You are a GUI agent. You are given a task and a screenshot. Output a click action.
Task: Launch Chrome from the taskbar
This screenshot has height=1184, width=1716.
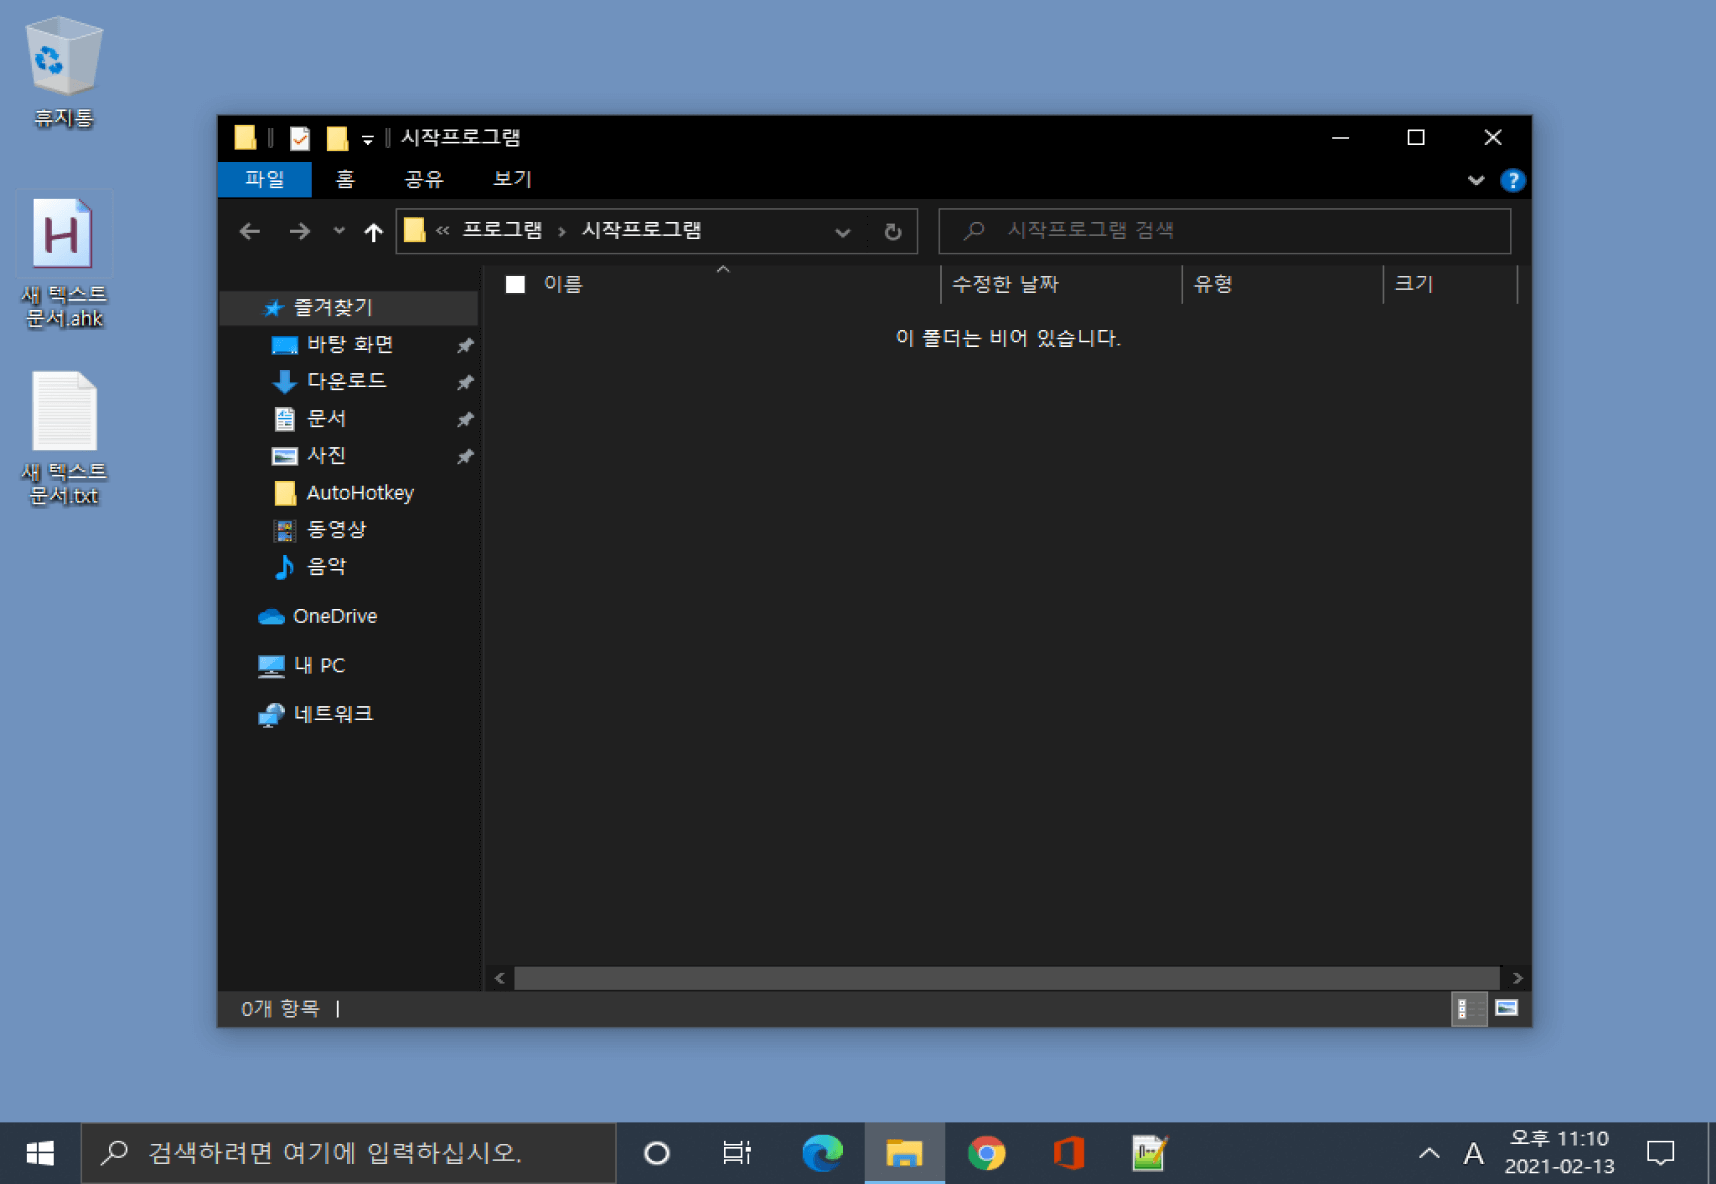[988, 1152]
